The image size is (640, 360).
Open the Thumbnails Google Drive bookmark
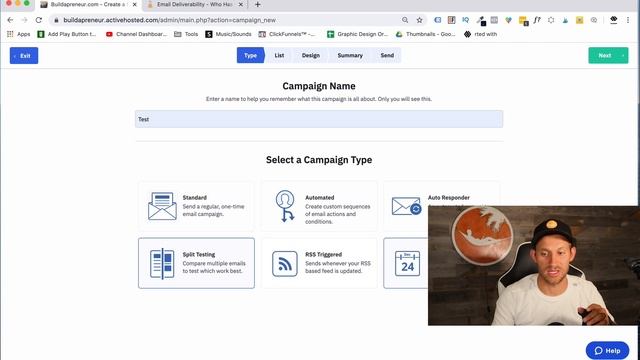425,34
